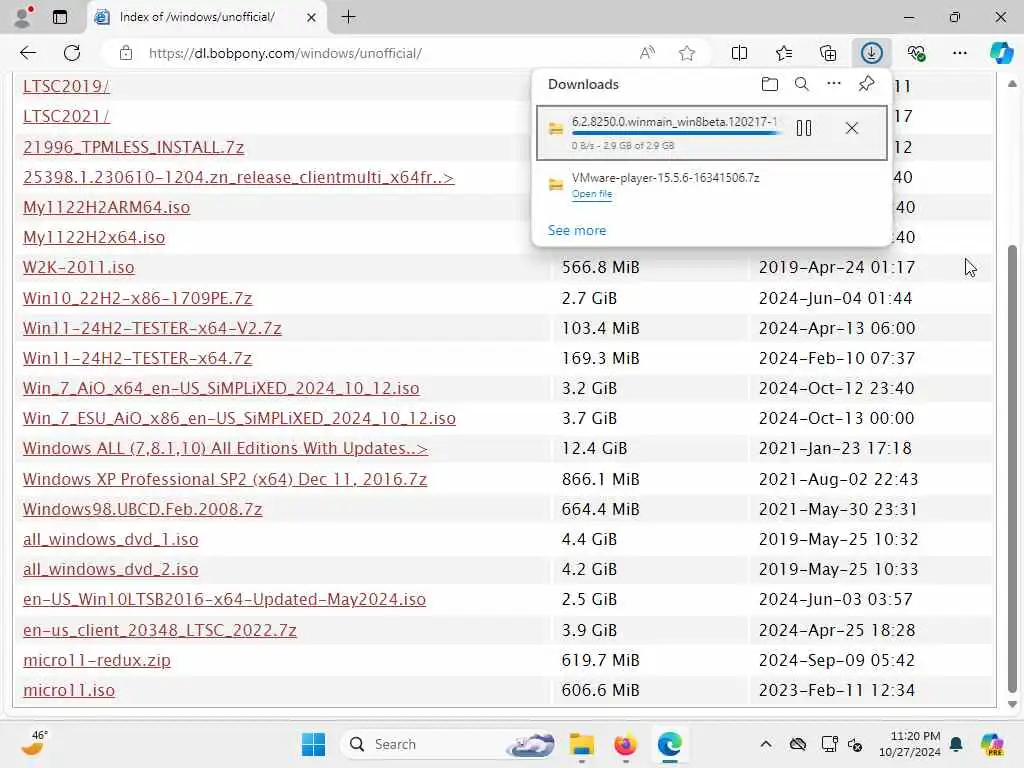1024x768 pixels.
Task: Download My1122H2x64.iso
Action: click(x=94, y=237)
